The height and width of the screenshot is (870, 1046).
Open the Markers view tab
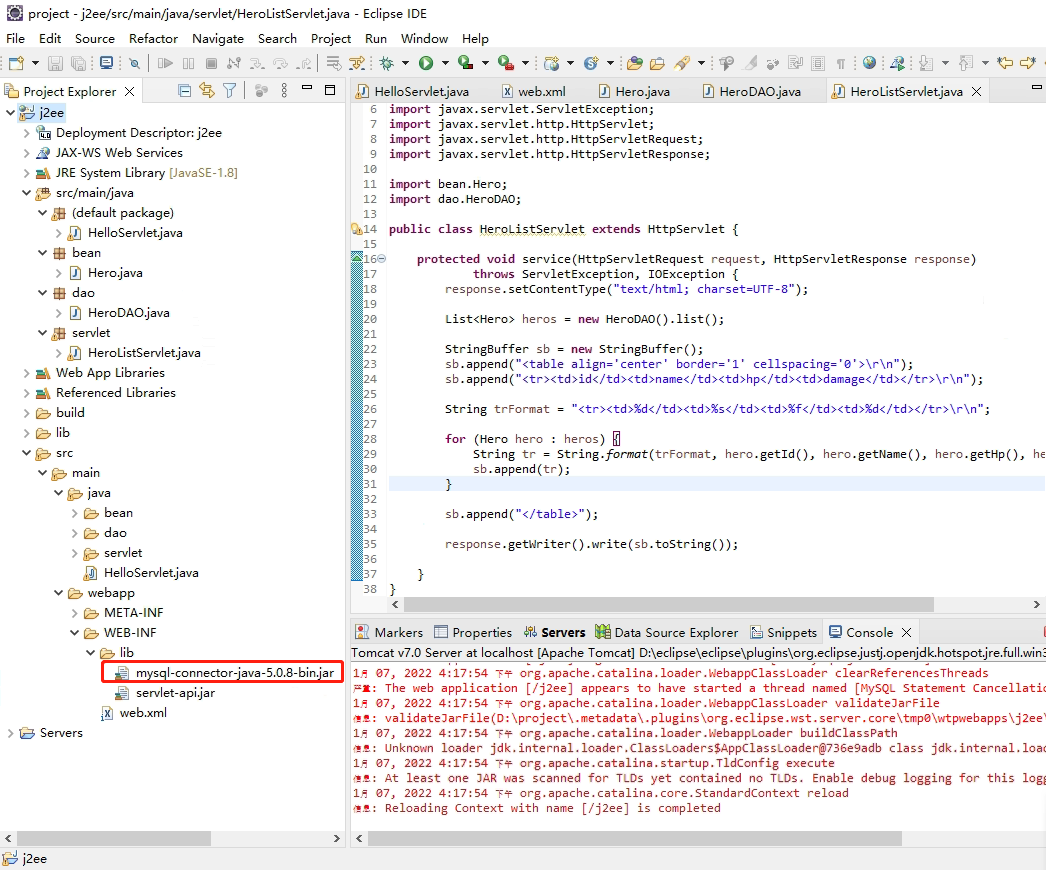390,632
